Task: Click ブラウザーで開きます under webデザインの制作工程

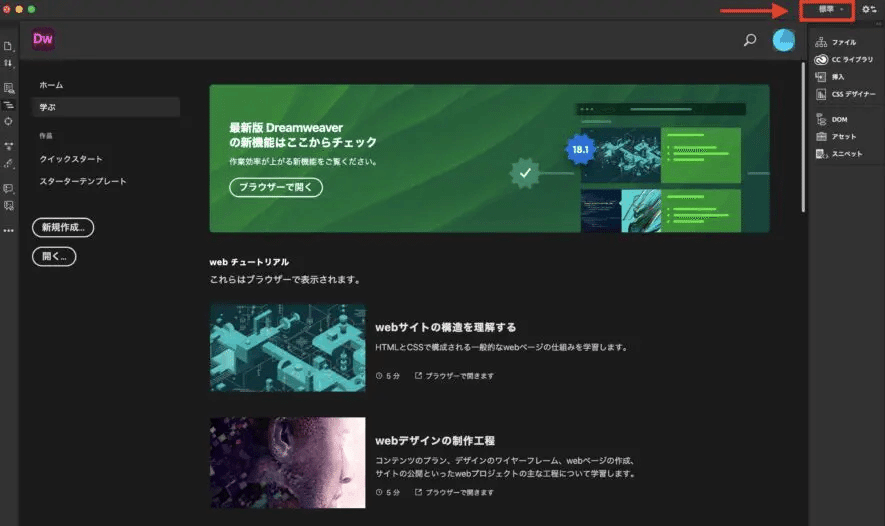Action: click(x=454, y=493)
